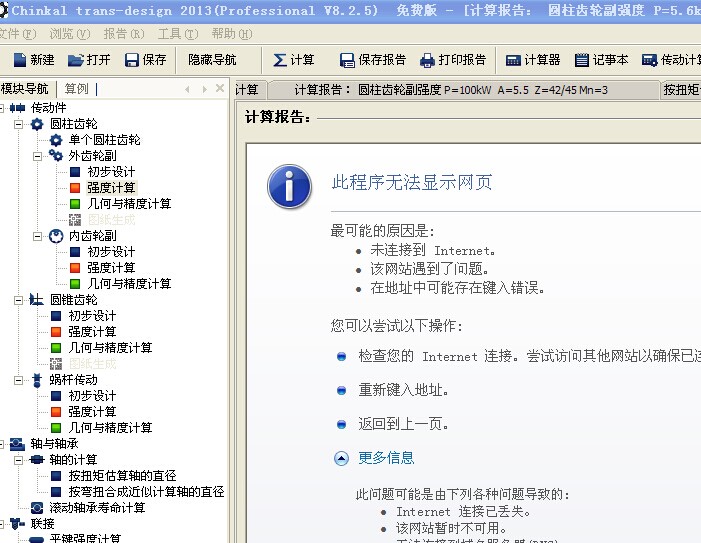Save using the 保存 floppy icon
Screen dimensions: 701x543
131,60
